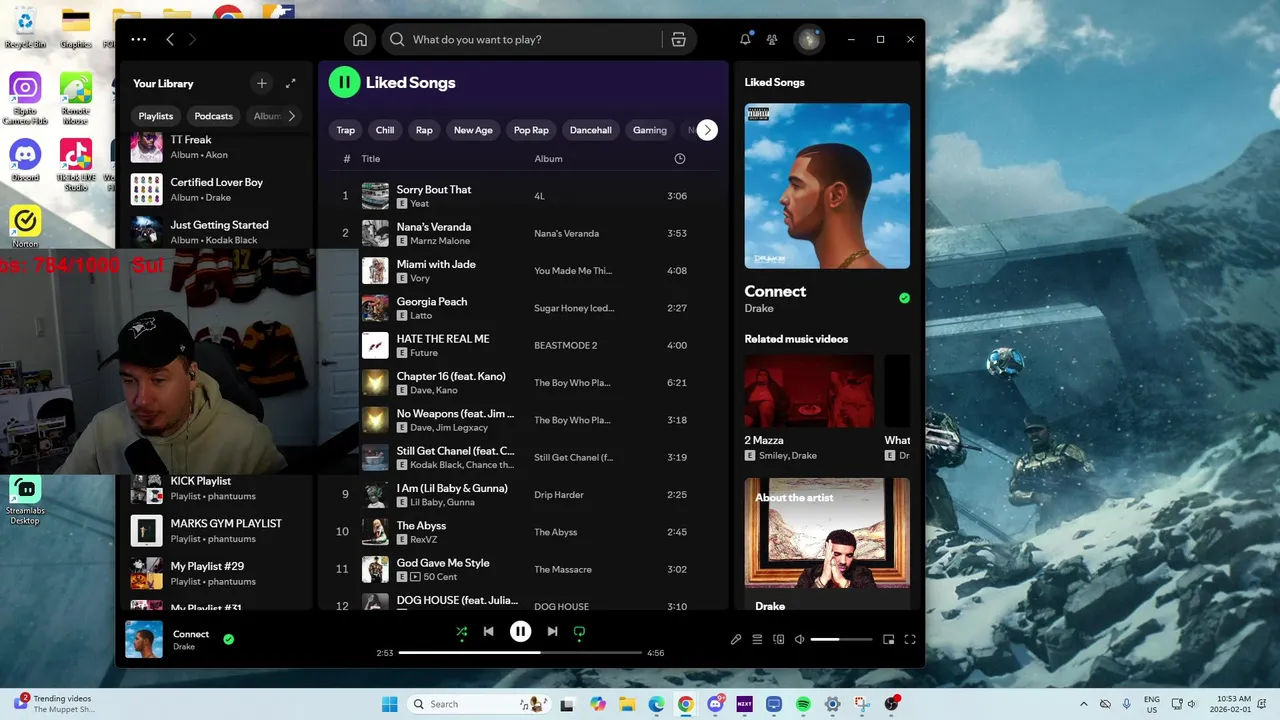Screen dimensions: 1280x720
Task: Open 2 Mazza related music video
Action: [x=809, y=408]
